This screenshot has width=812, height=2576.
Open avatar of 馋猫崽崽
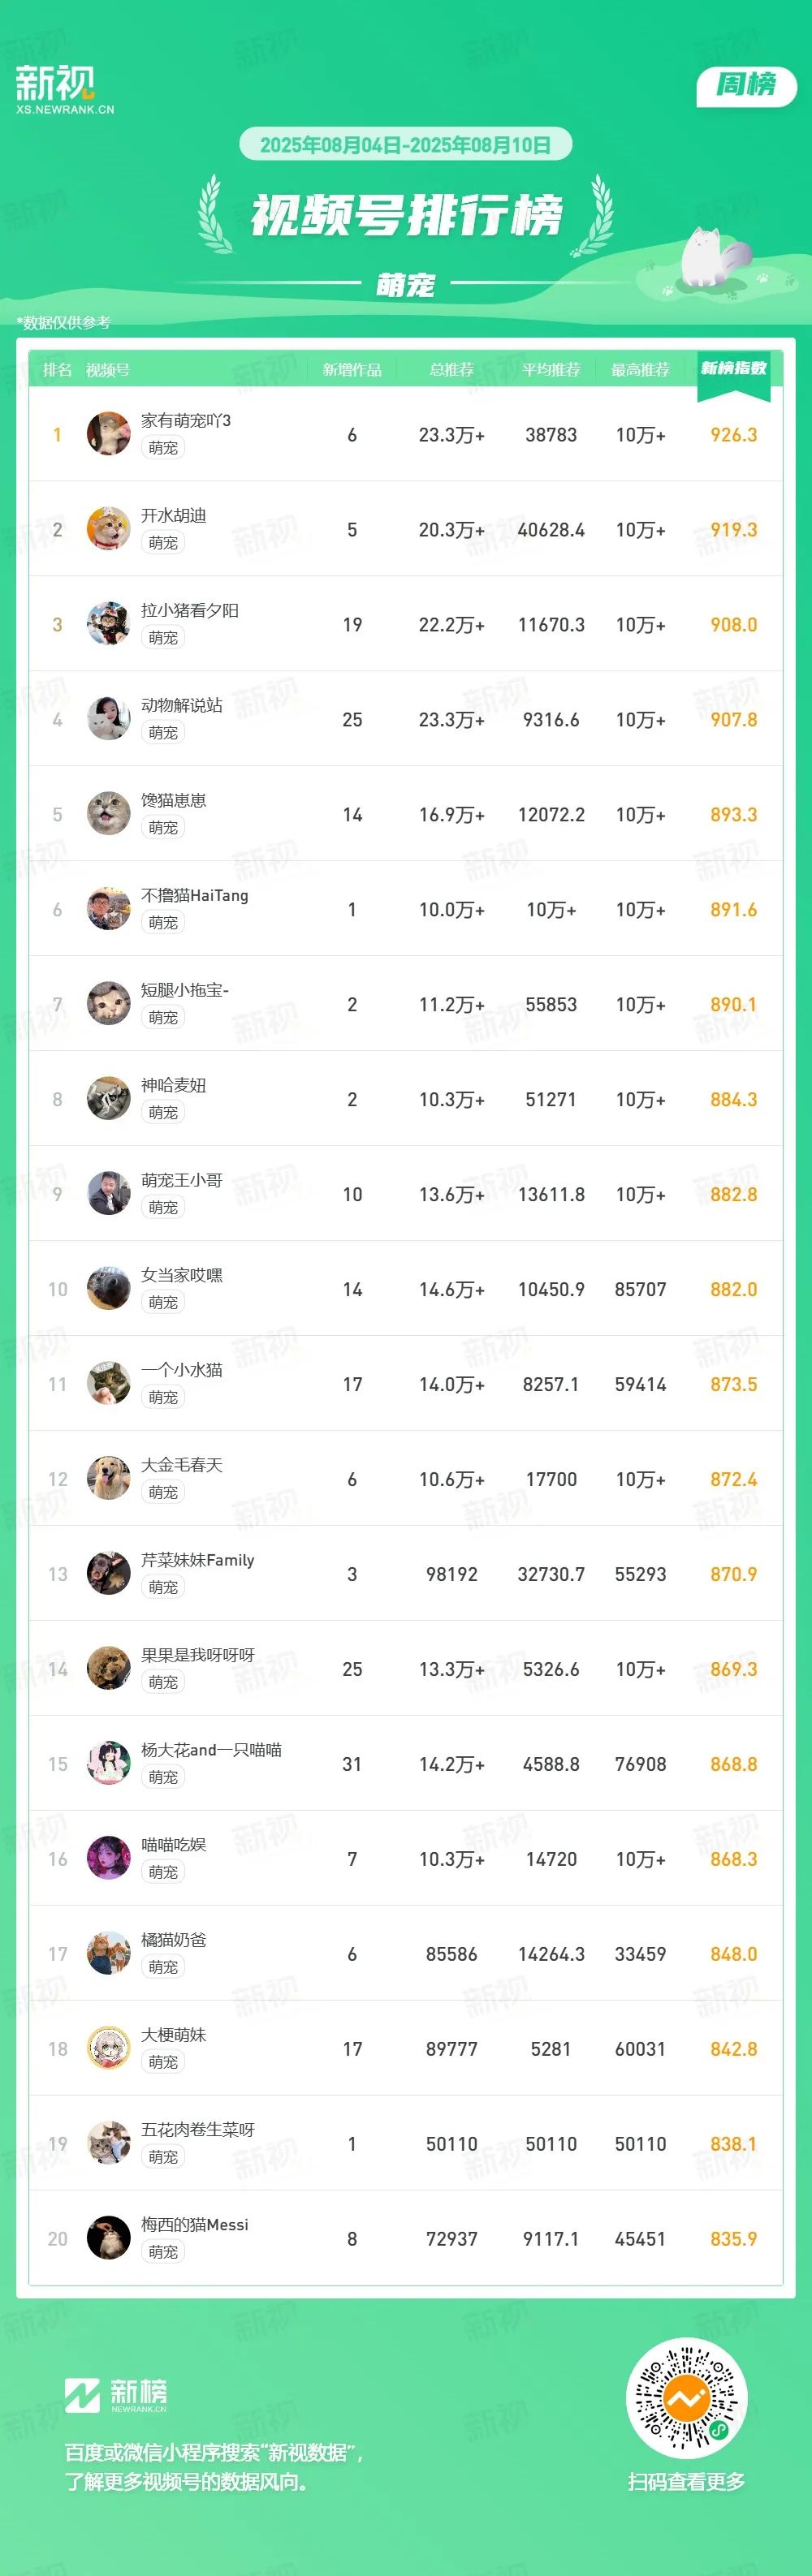pos(108,814)
